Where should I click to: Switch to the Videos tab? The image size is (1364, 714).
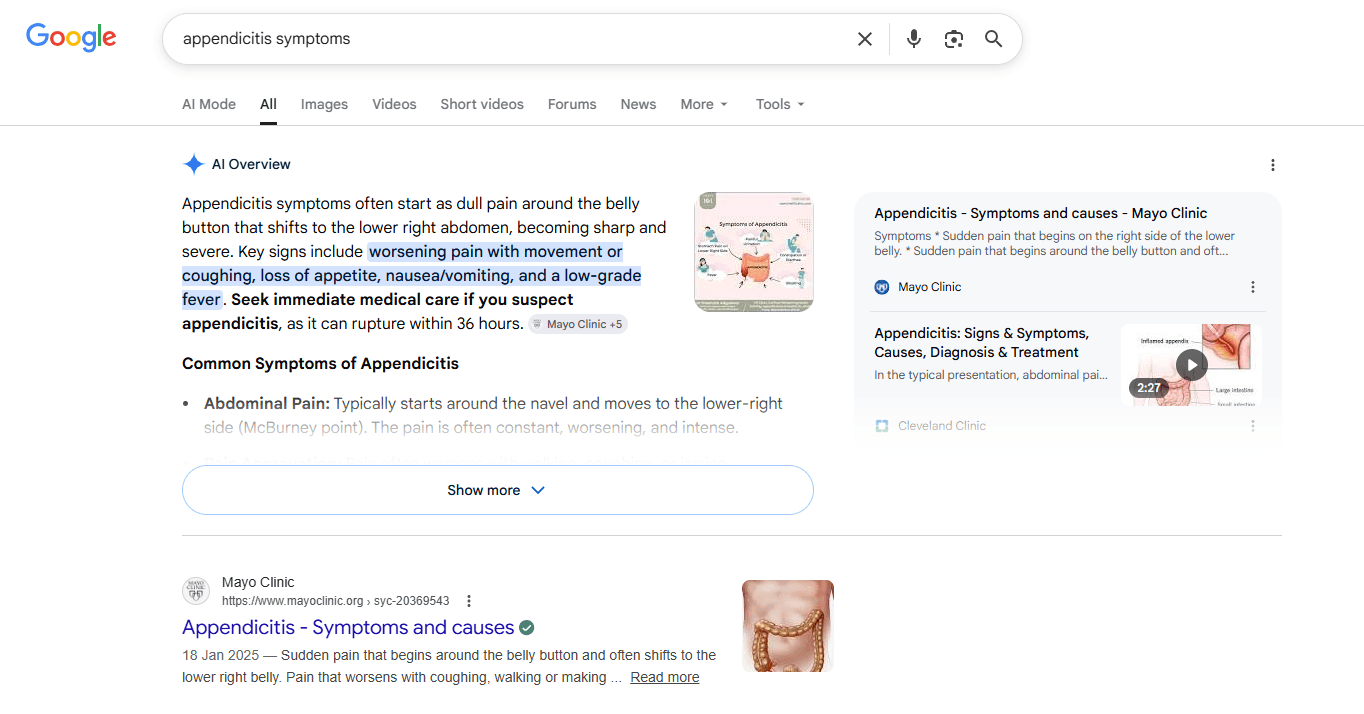(x=394, y=104)
